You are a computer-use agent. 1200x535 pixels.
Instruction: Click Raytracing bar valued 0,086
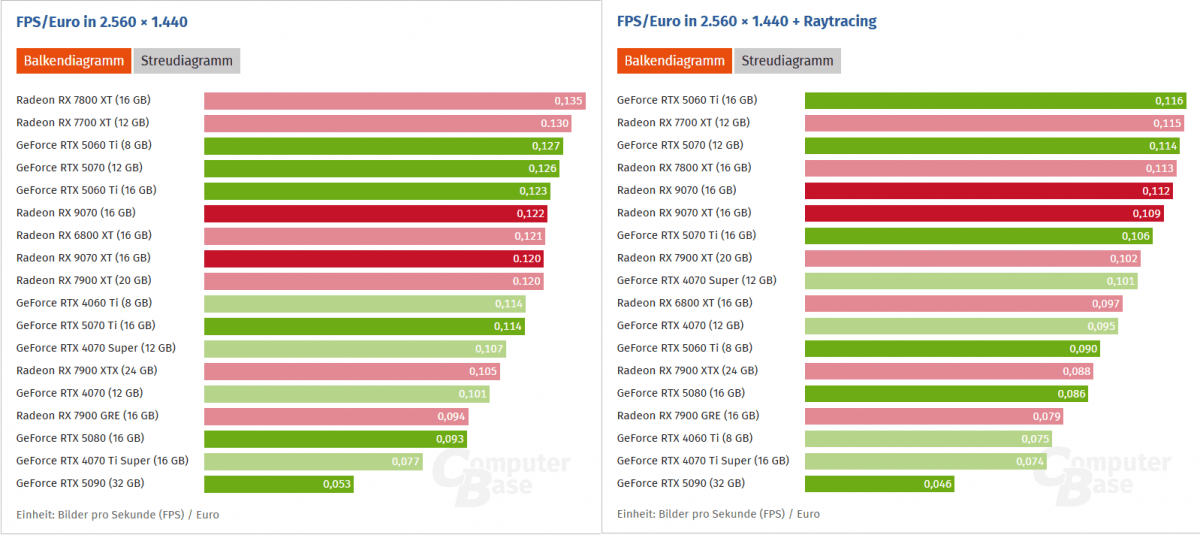(x=947, y=394)
